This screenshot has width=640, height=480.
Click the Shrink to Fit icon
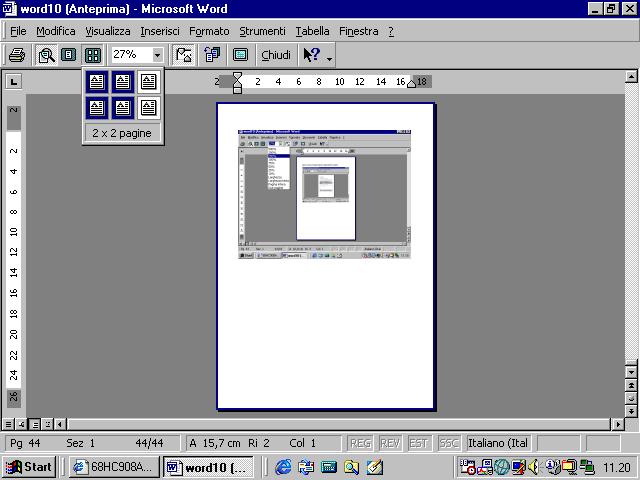pyautogui.click(x=212, y=55)
